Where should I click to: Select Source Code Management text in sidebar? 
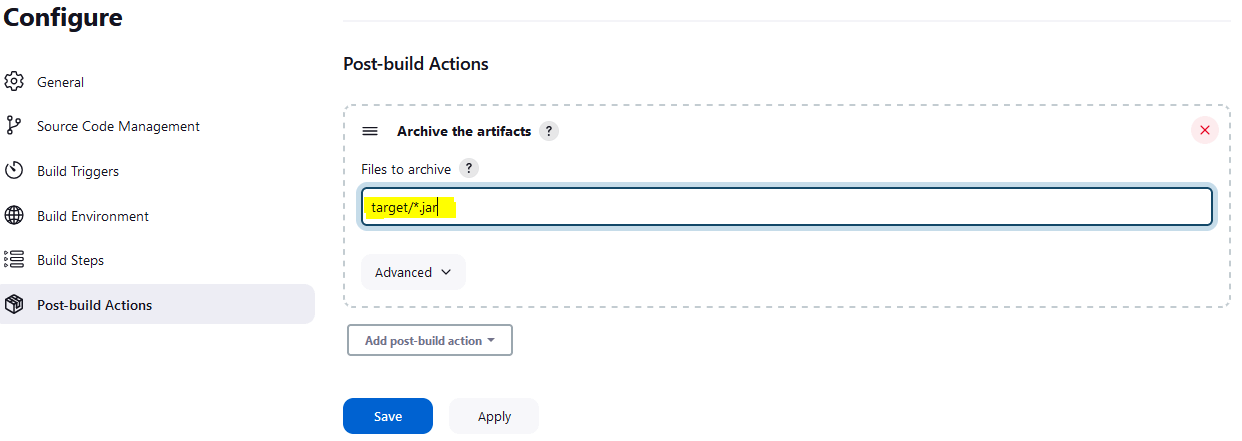[x=118, y=126]
